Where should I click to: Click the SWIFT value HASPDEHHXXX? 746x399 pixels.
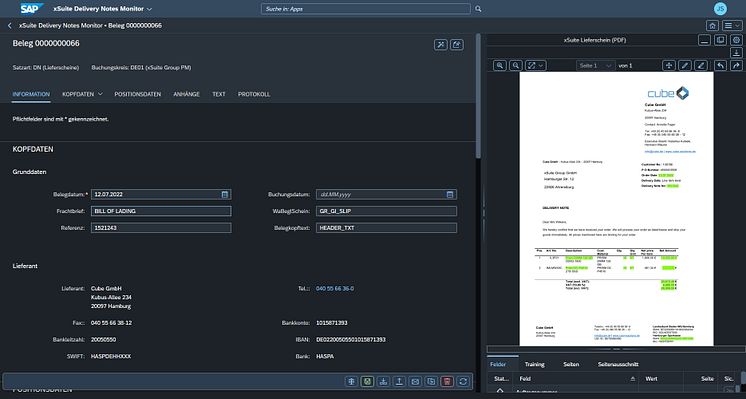[x=111, y=356]
